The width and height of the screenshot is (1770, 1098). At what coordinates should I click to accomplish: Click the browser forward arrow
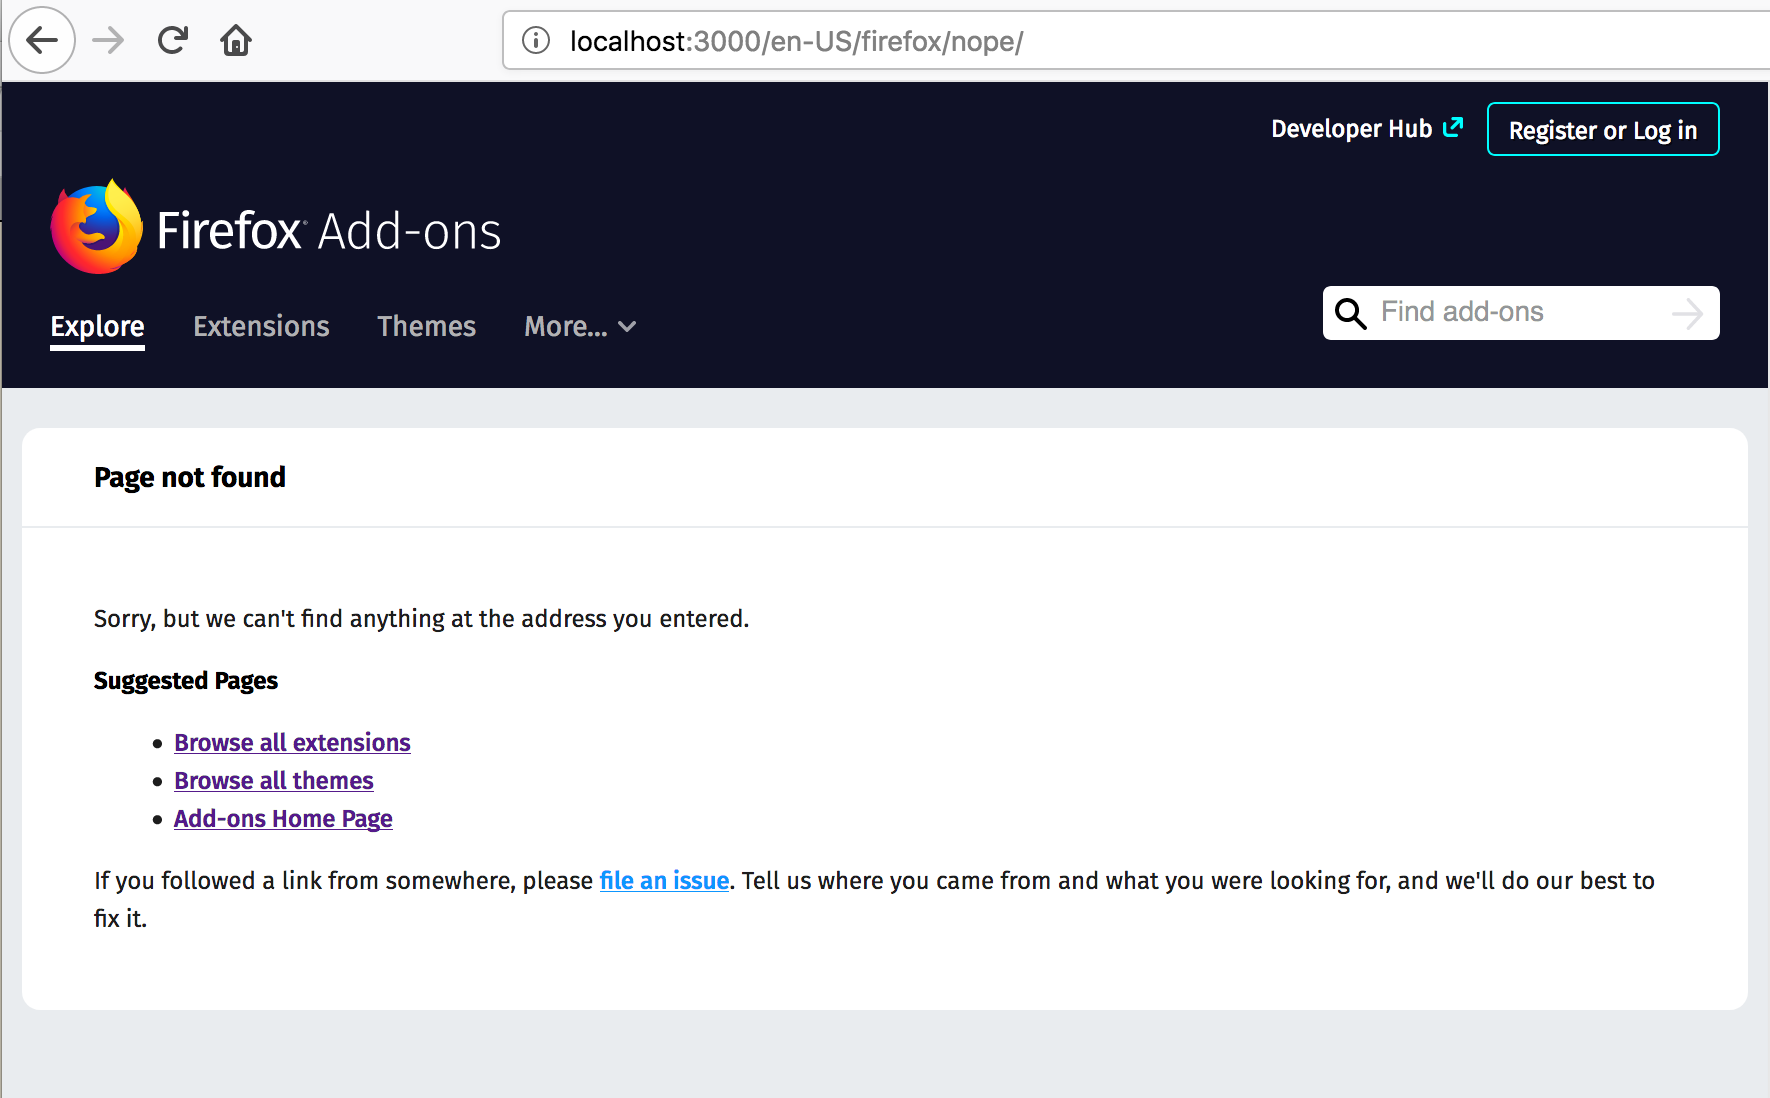(x=108, y=40)
